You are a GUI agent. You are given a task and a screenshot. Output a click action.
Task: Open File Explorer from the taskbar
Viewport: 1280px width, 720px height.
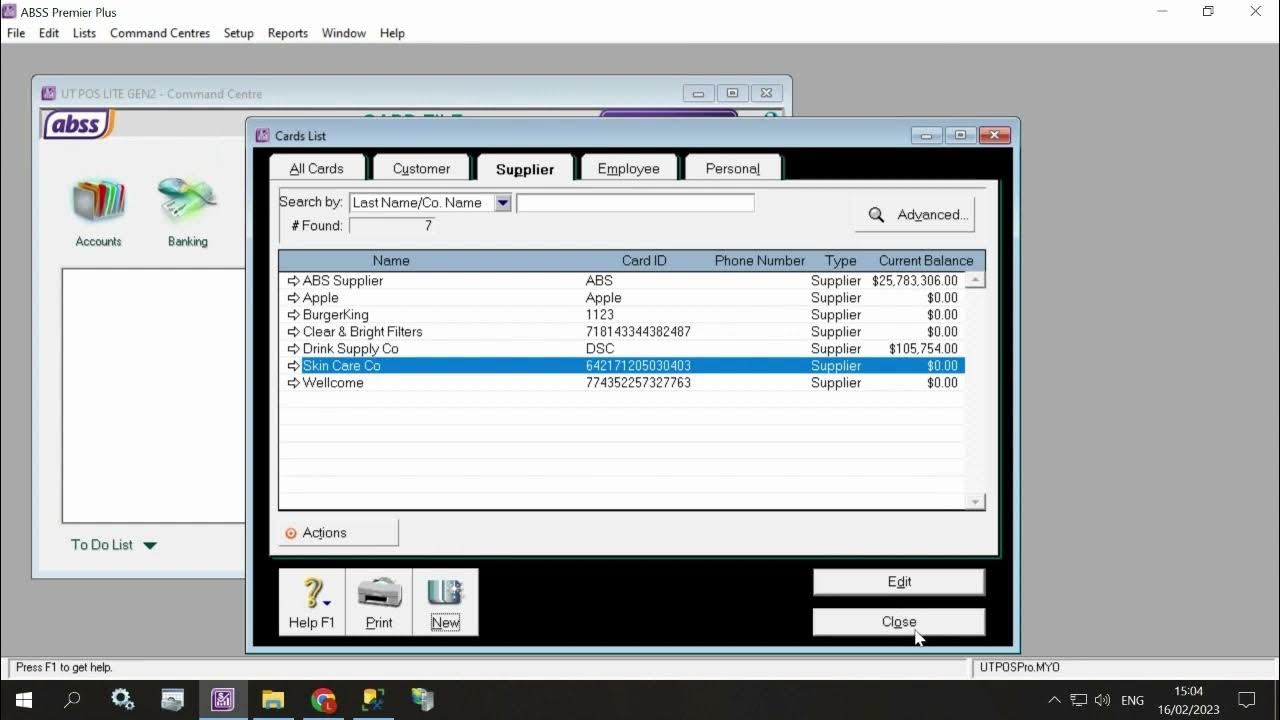pyautogui.click(x=273, y=700)
